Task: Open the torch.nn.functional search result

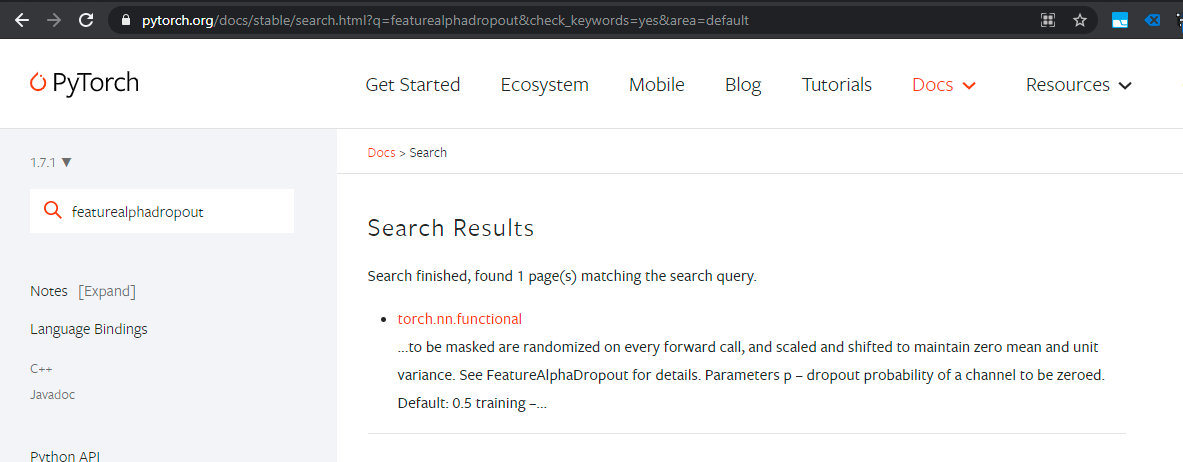Action: [x=459, y=319]
